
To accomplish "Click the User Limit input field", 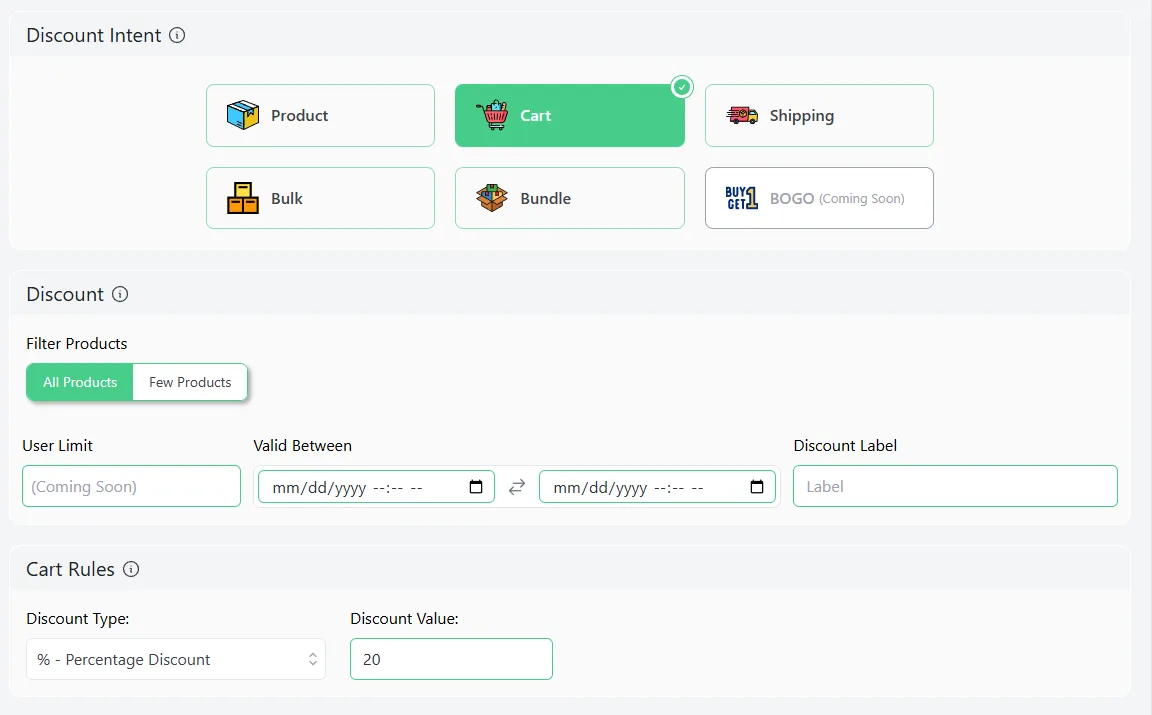I will 132,486.
